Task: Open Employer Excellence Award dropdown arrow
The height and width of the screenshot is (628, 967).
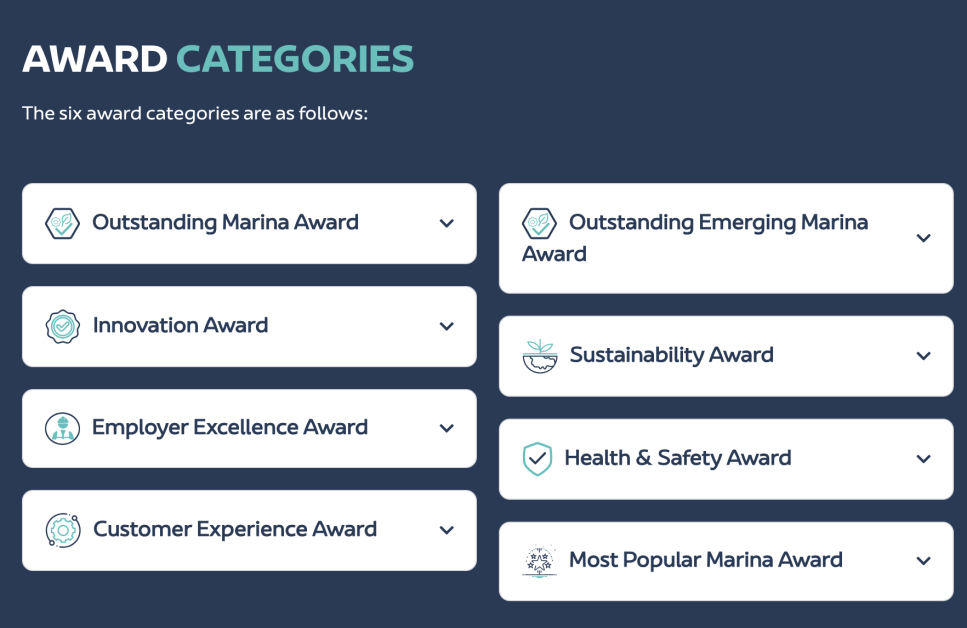Action: tap(447, 428)
